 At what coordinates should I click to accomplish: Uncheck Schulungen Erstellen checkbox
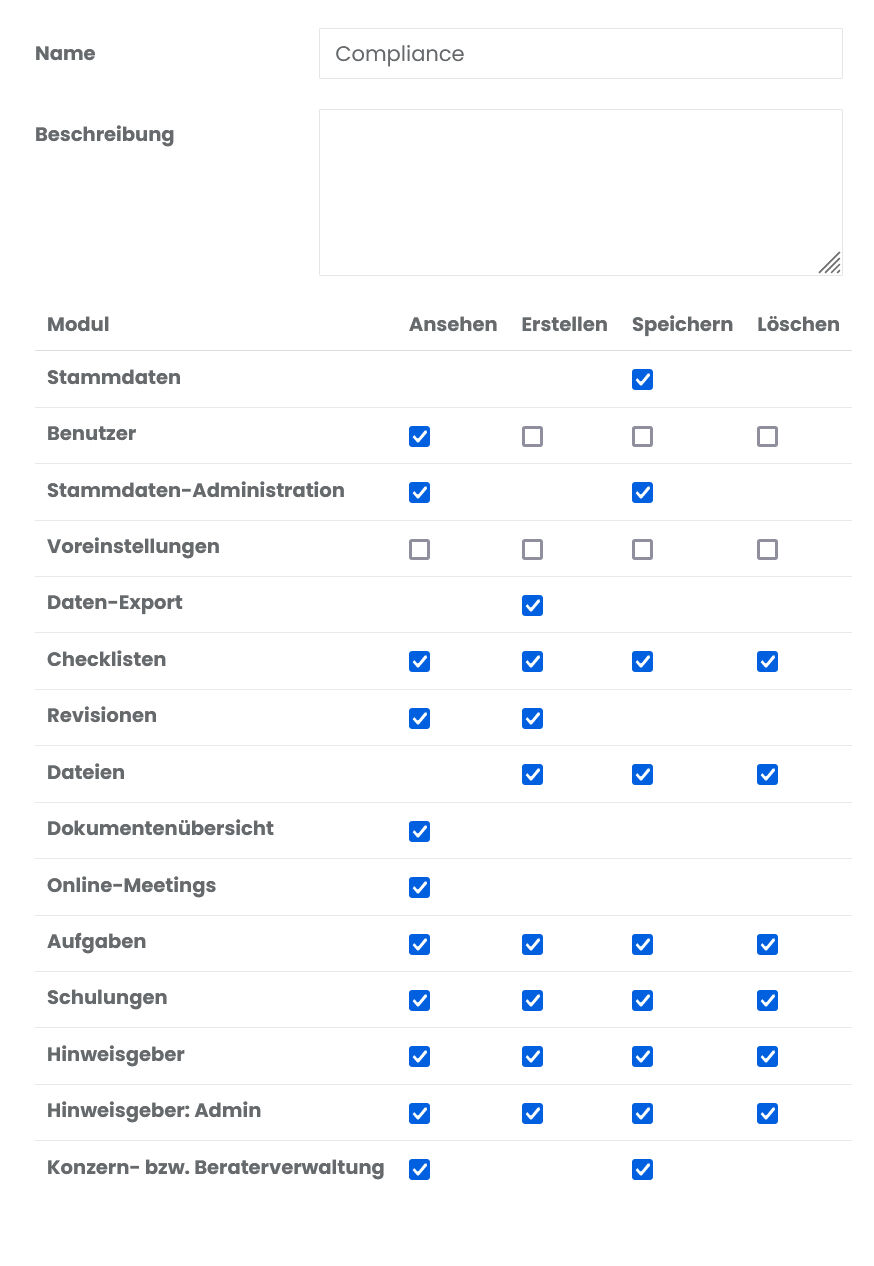coord(533,1001)
